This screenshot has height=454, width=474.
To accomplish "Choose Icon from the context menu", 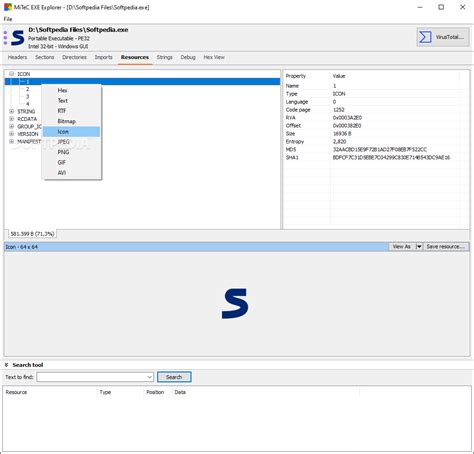I will (71, 132).
